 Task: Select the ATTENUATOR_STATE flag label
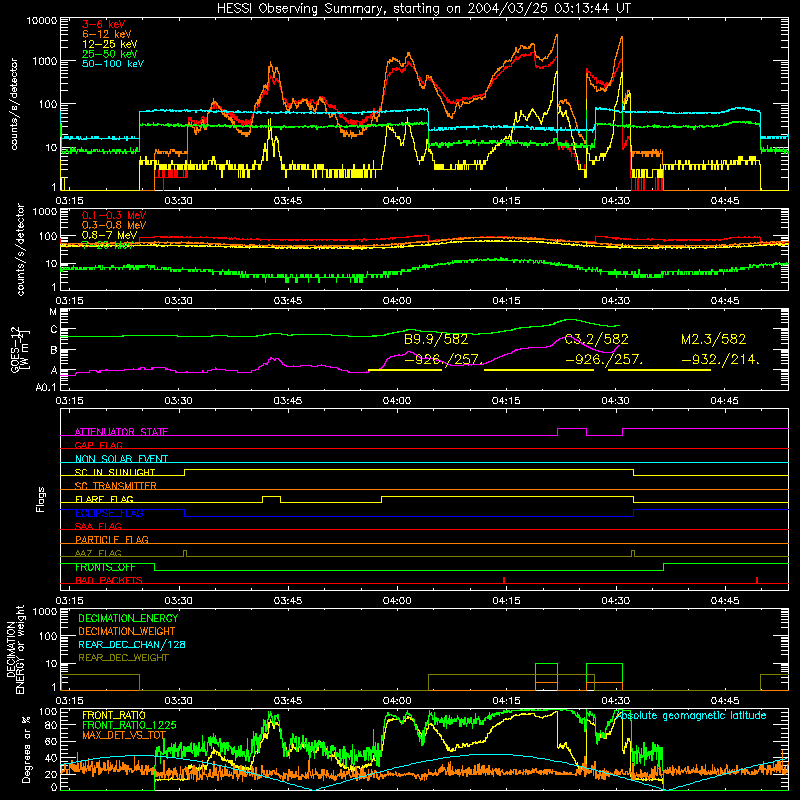[121, 432]
